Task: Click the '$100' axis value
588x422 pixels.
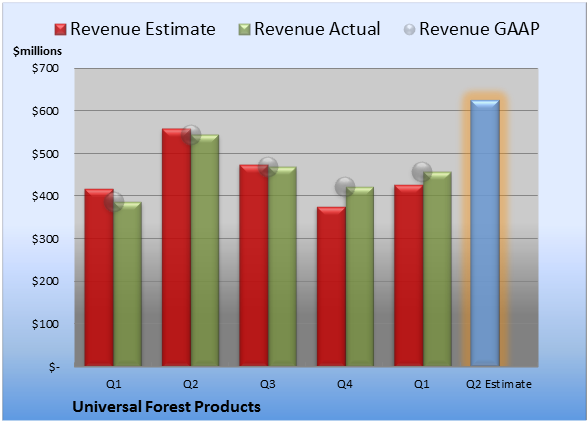Action: (45, 324)
